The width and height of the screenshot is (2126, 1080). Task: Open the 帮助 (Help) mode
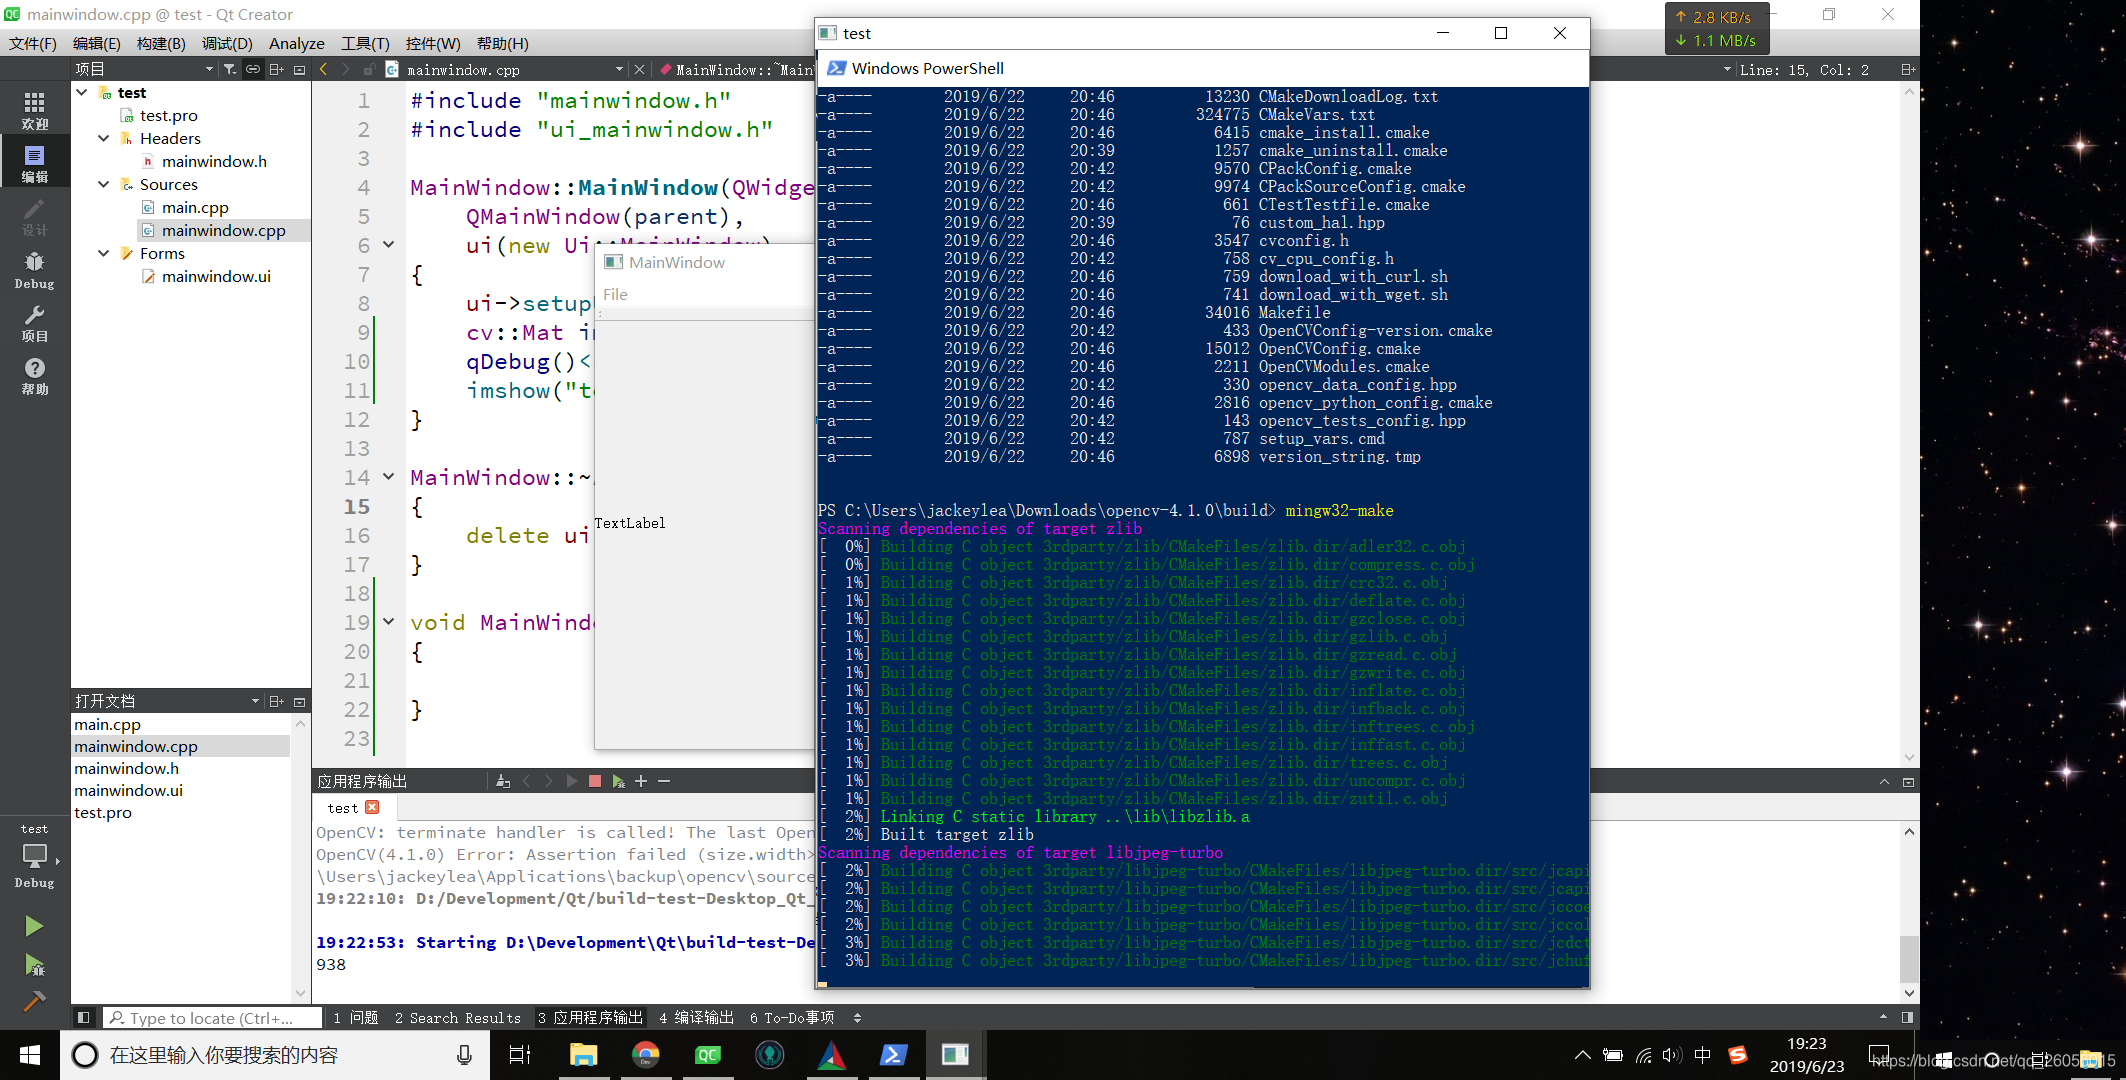(35, 375)
